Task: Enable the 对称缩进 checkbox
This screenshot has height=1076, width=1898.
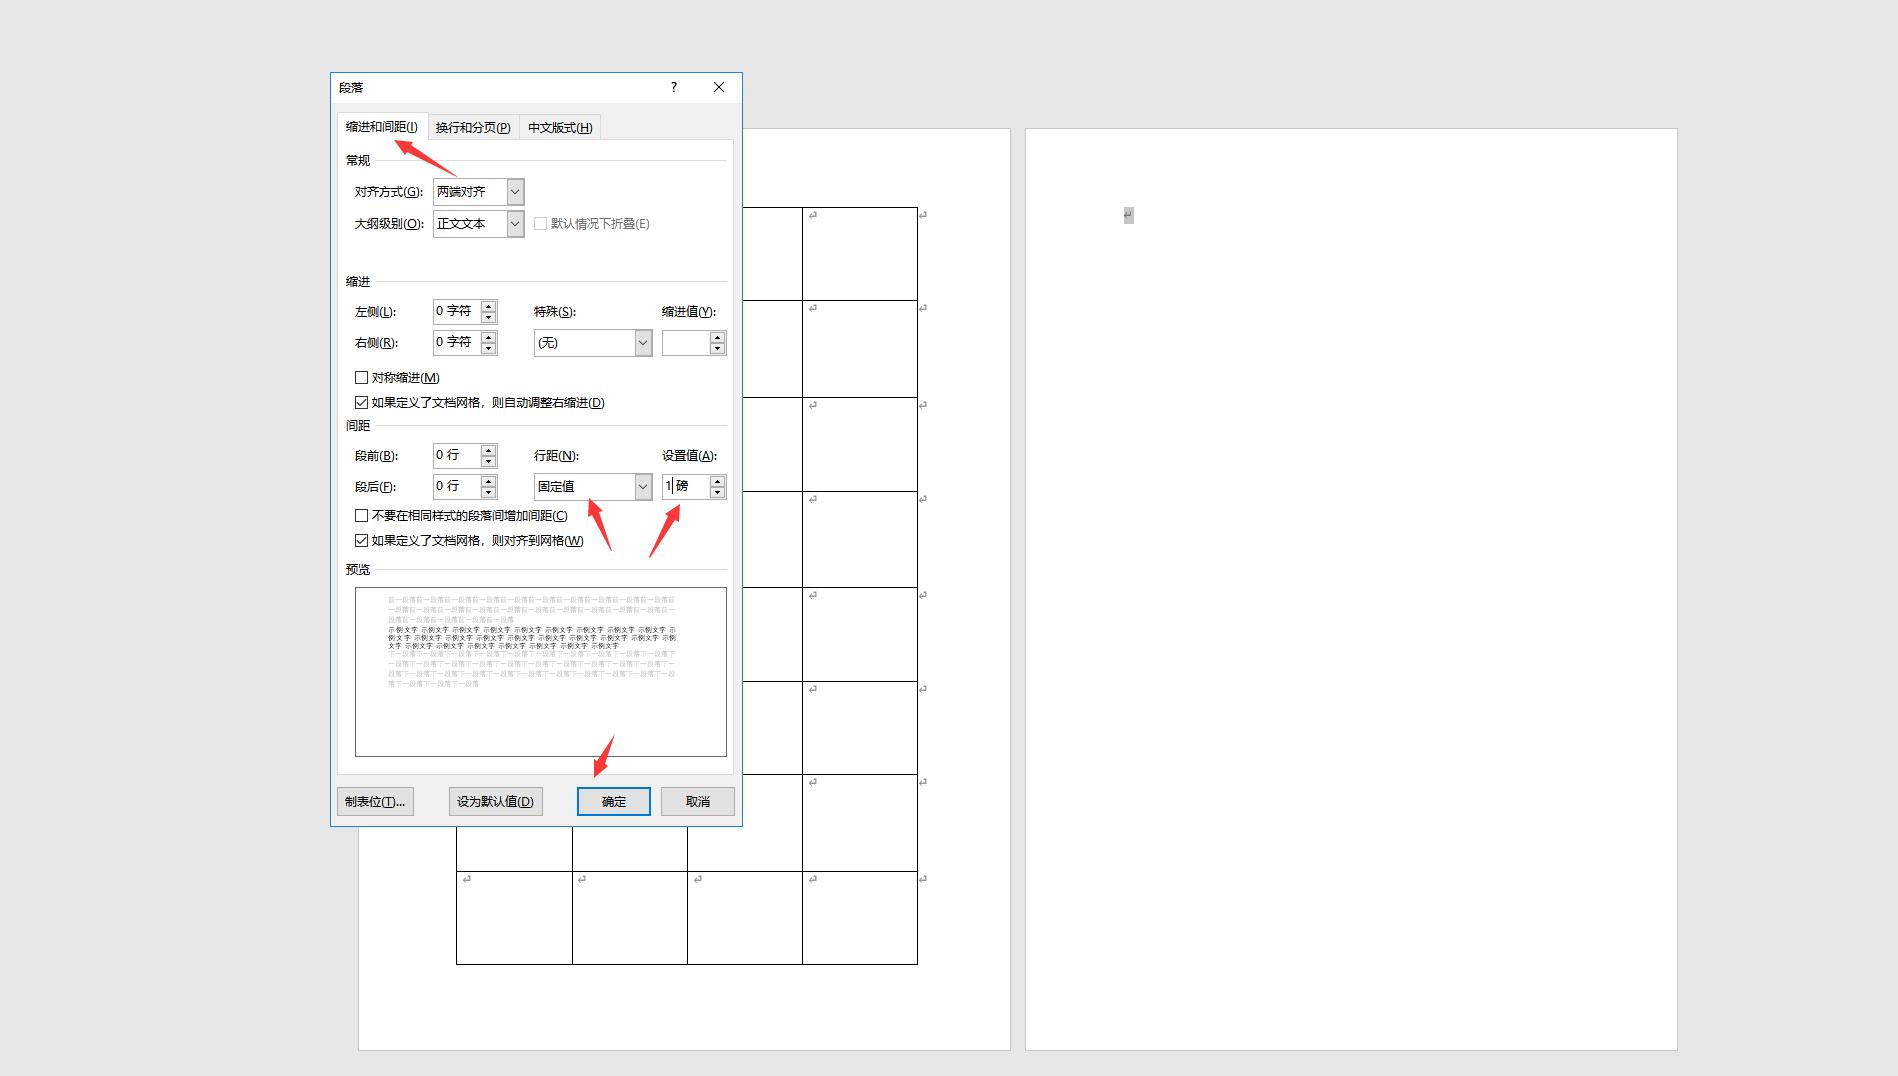Action: (x=362, y=377)
